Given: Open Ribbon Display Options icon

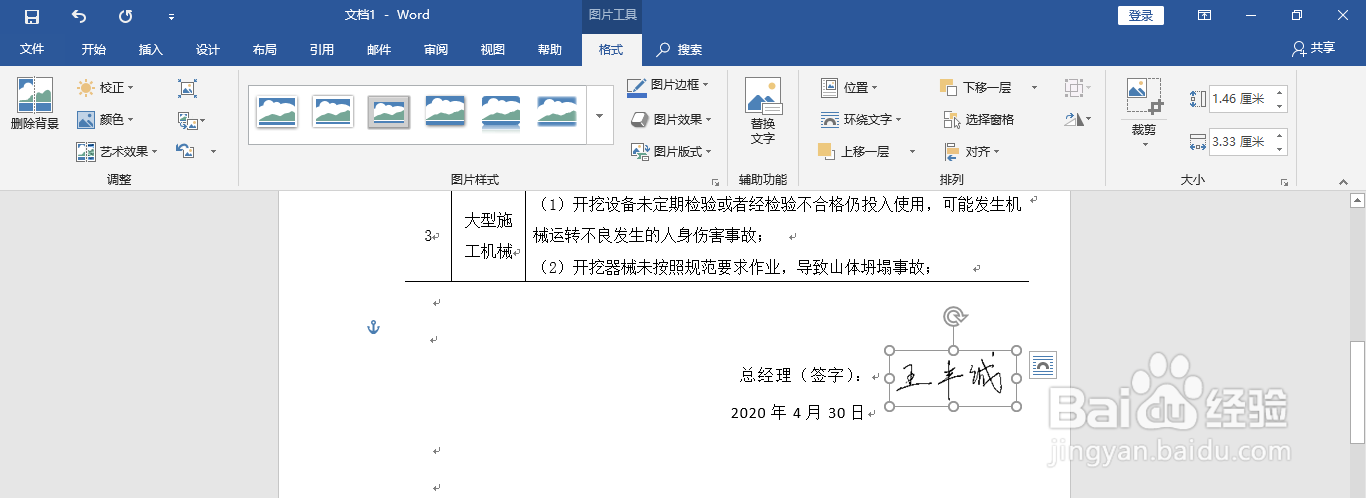Looking at the screenshot, I should (1205, 15).
